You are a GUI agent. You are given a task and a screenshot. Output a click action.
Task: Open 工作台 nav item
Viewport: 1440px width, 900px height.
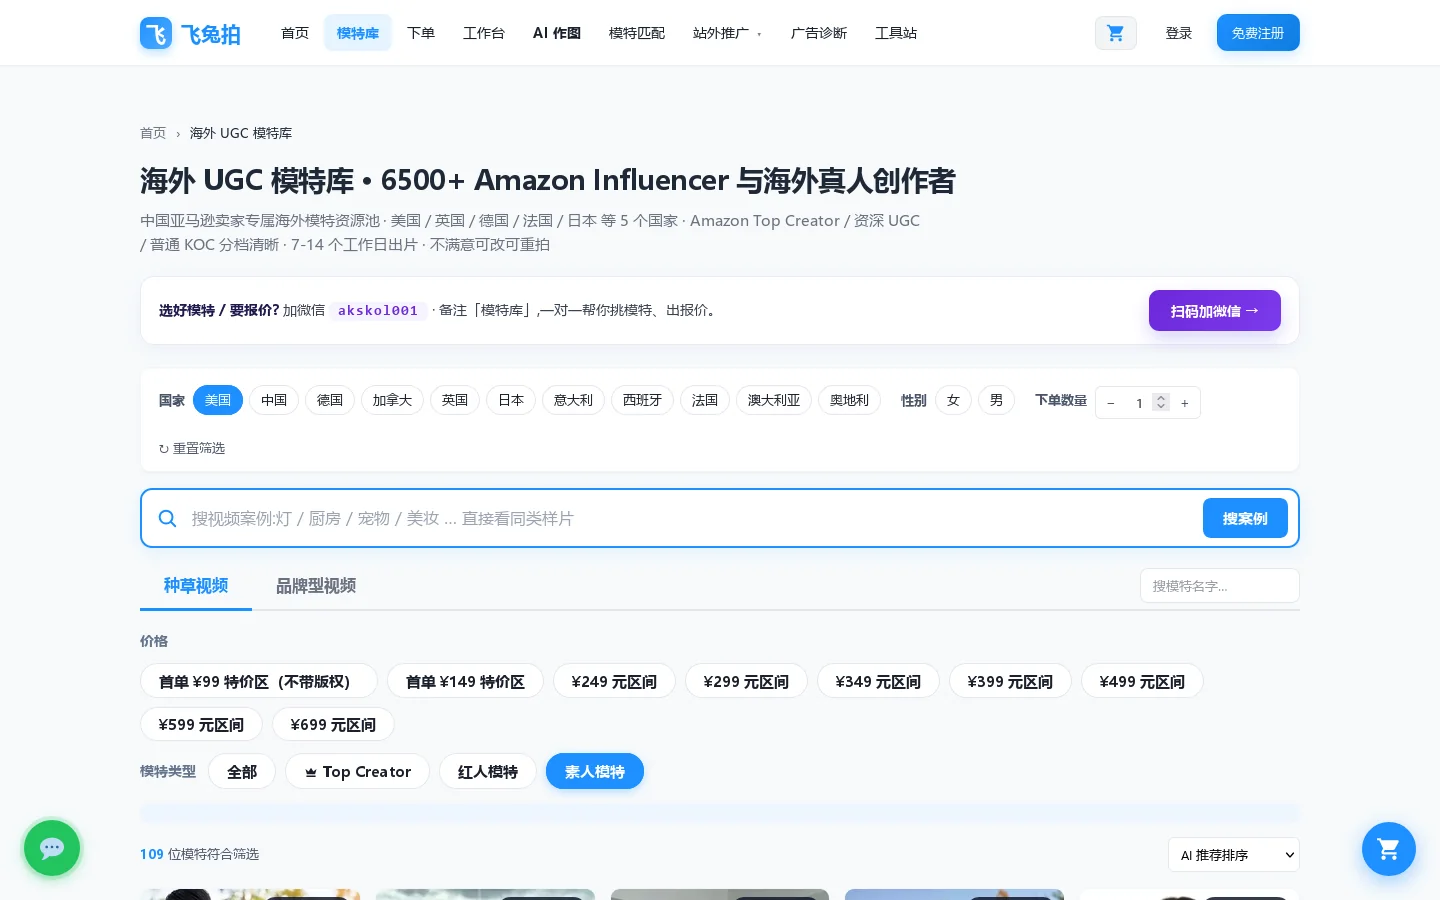pos(484,33)
